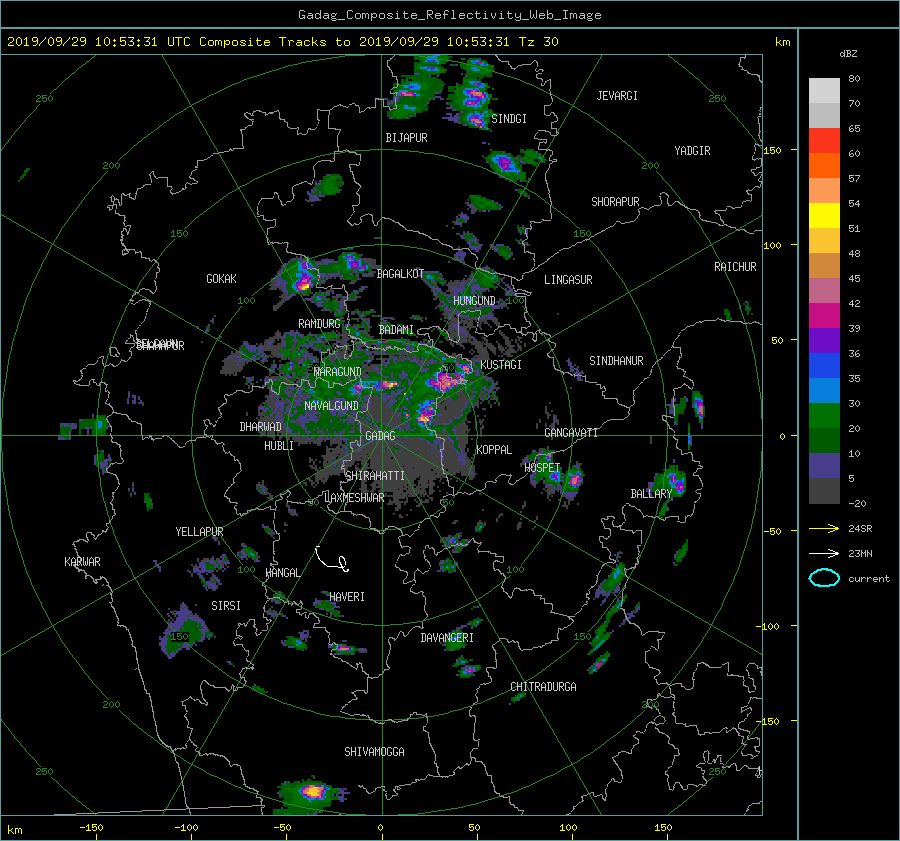Viewport: 900px width, 841px height.
Task: Click the RAICHUR city label
Action: click(x=735, y=267)
